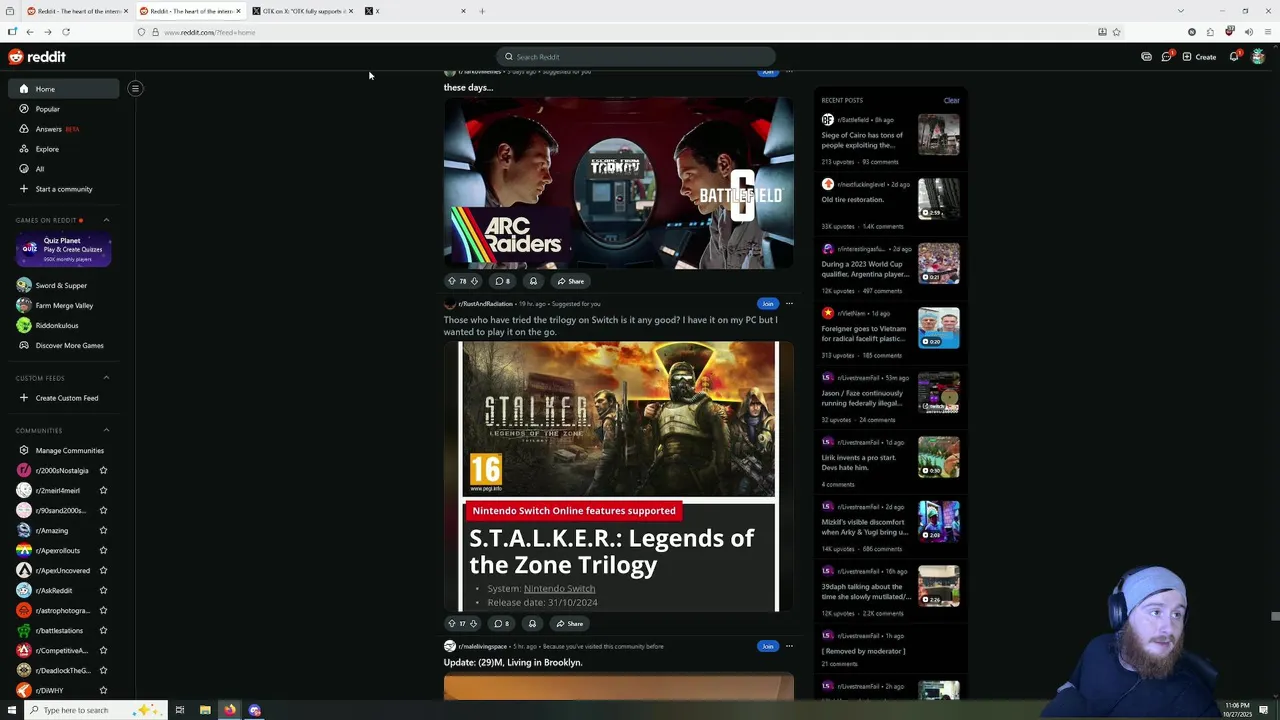1280x720 pixels.
Task: Toggle favorite star for r/Apexrollouts
Action: [x=103, y=550]
